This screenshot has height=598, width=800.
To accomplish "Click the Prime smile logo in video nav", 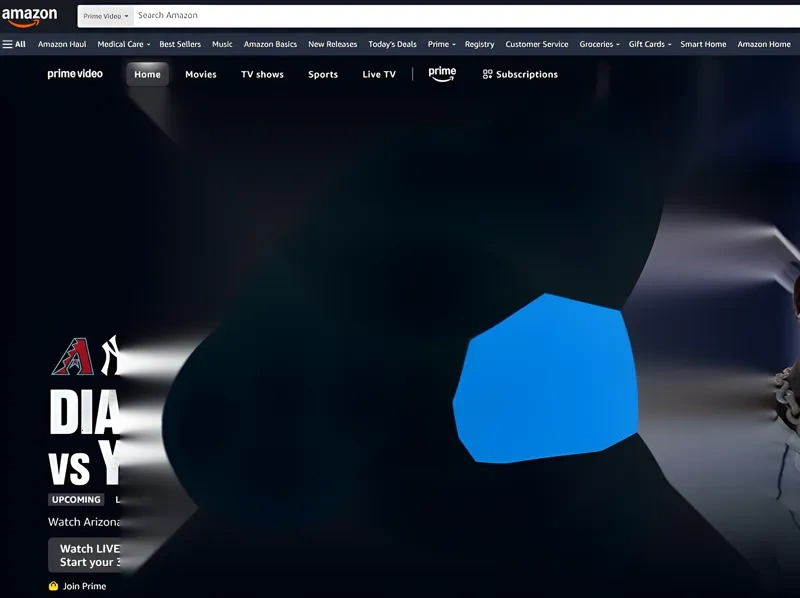I will (442, 74).
